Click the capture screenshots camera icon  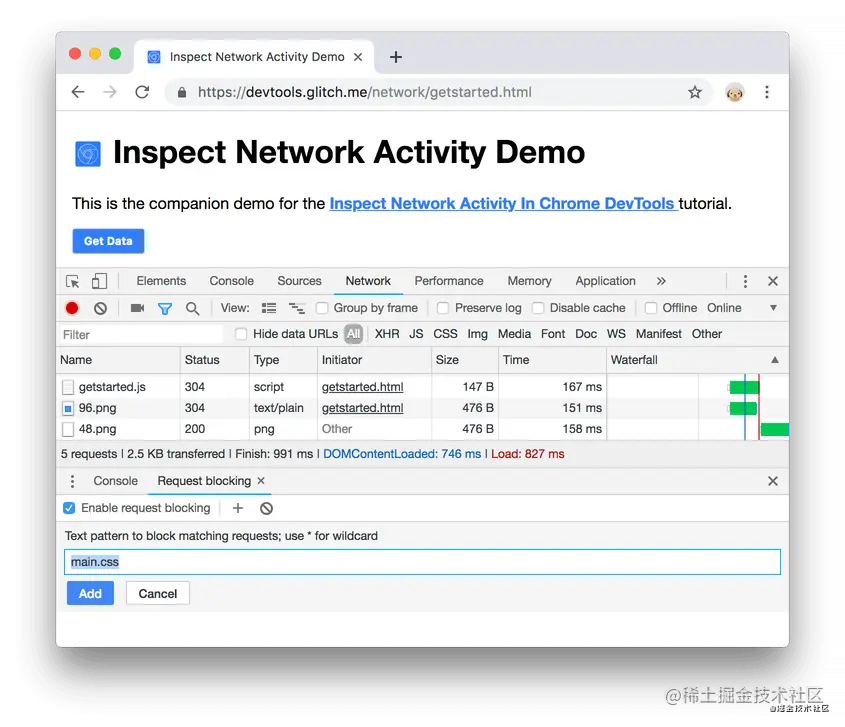click(137, 308)
